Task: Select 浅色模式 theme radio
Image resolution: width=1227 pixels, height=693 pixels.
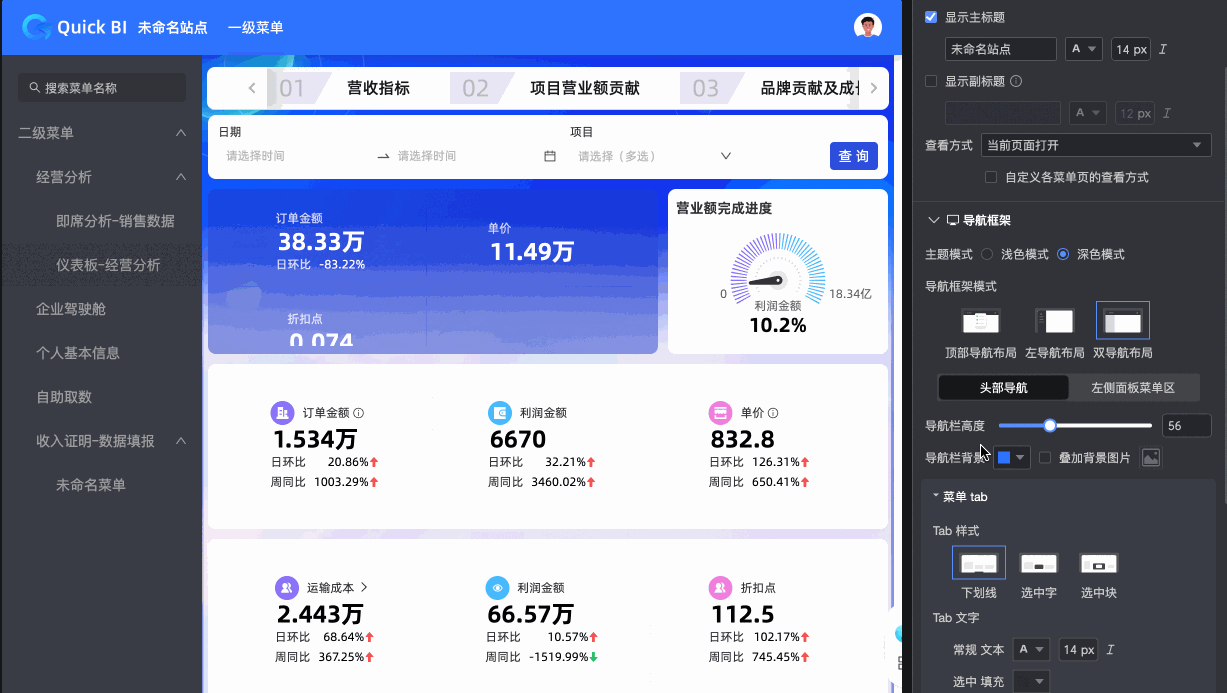Action: point(987,254)
